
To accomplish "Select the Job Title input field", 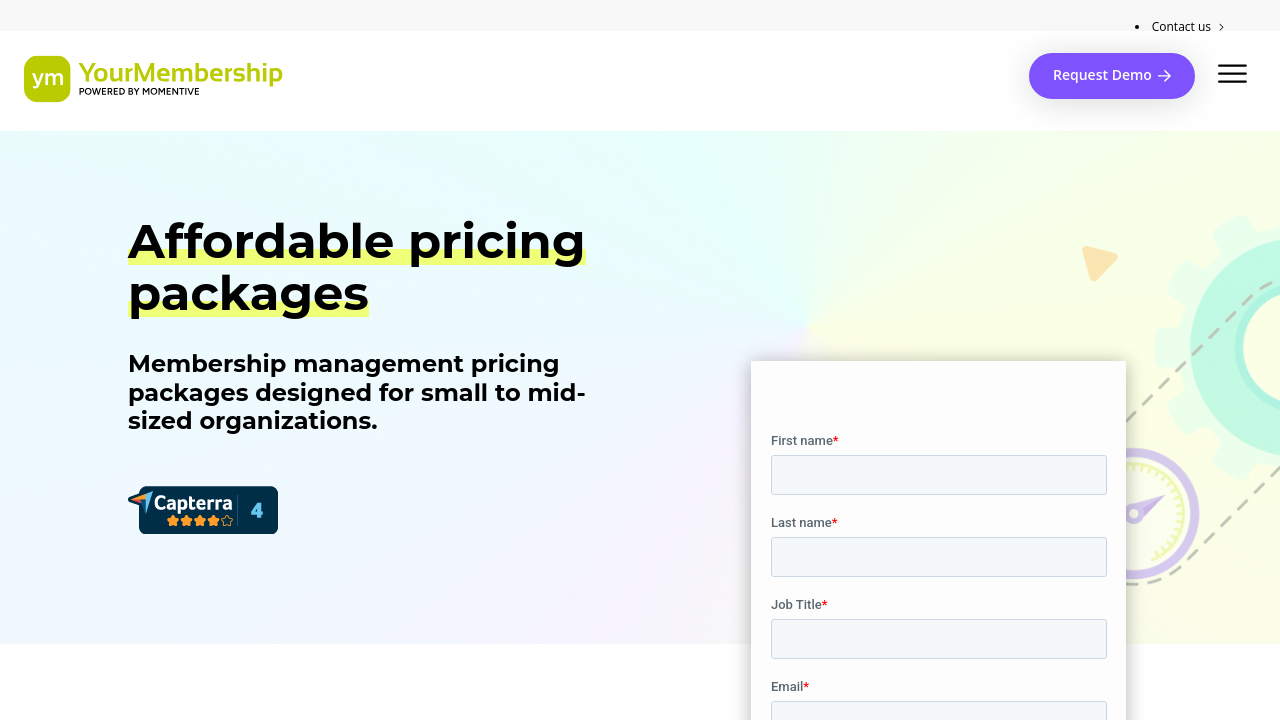I will [x=938, y=639].
